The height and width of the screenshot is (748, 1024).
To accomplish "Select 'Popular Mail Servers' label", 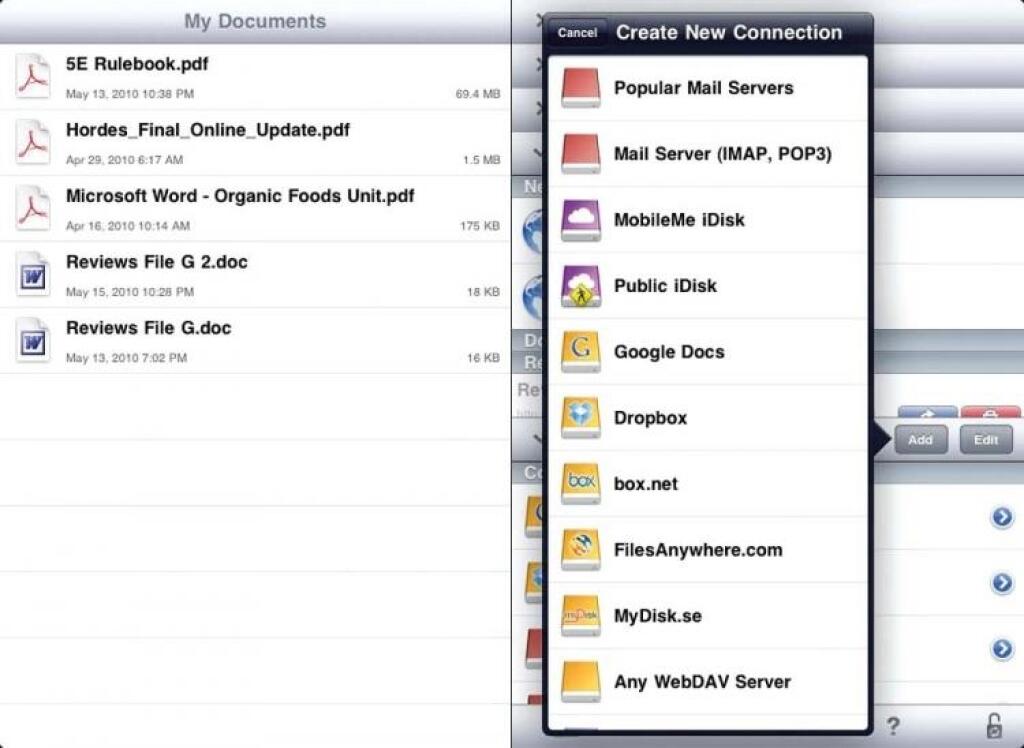I will [x=703, y=88].
